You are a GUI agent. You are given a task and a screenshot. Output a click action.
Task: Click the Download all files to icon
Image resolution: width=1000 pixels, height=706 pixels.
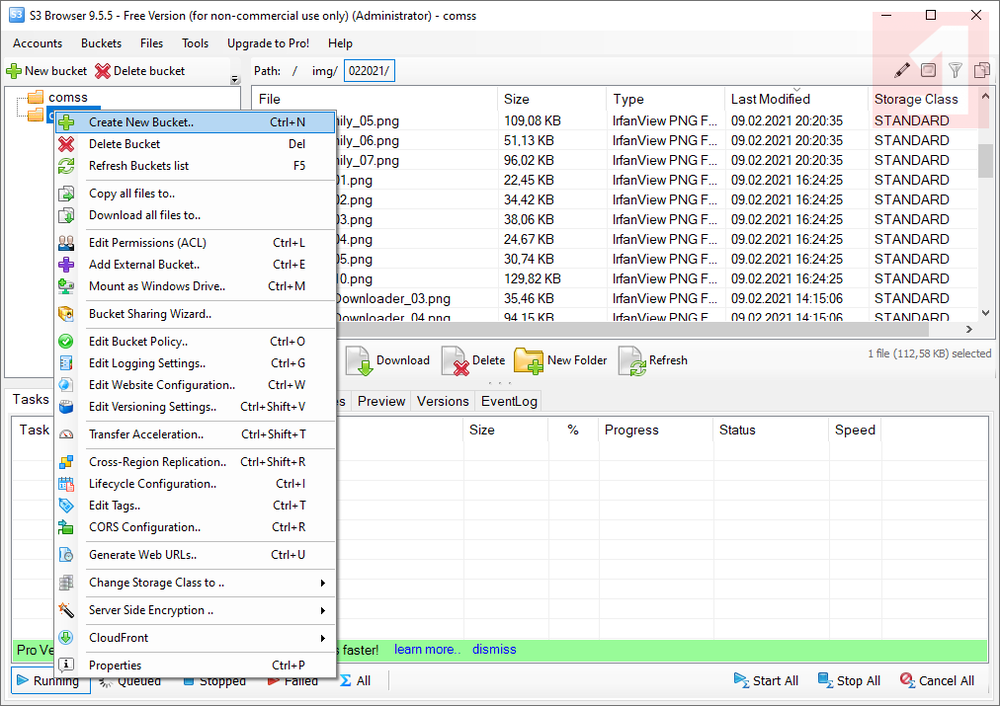point(66,215)
